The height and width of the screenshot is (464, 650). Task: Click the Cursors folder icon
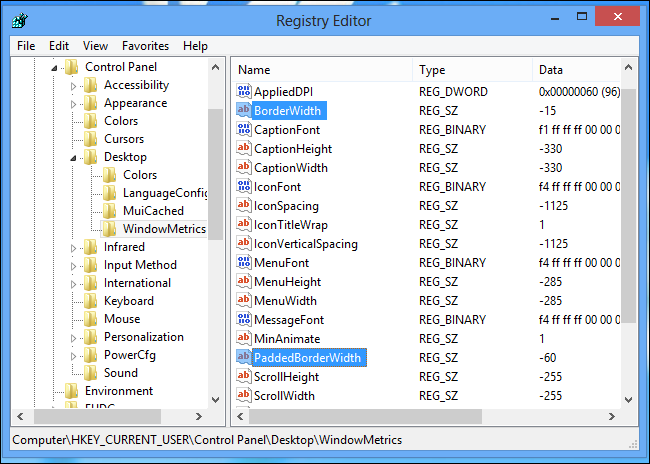point(90,139)
